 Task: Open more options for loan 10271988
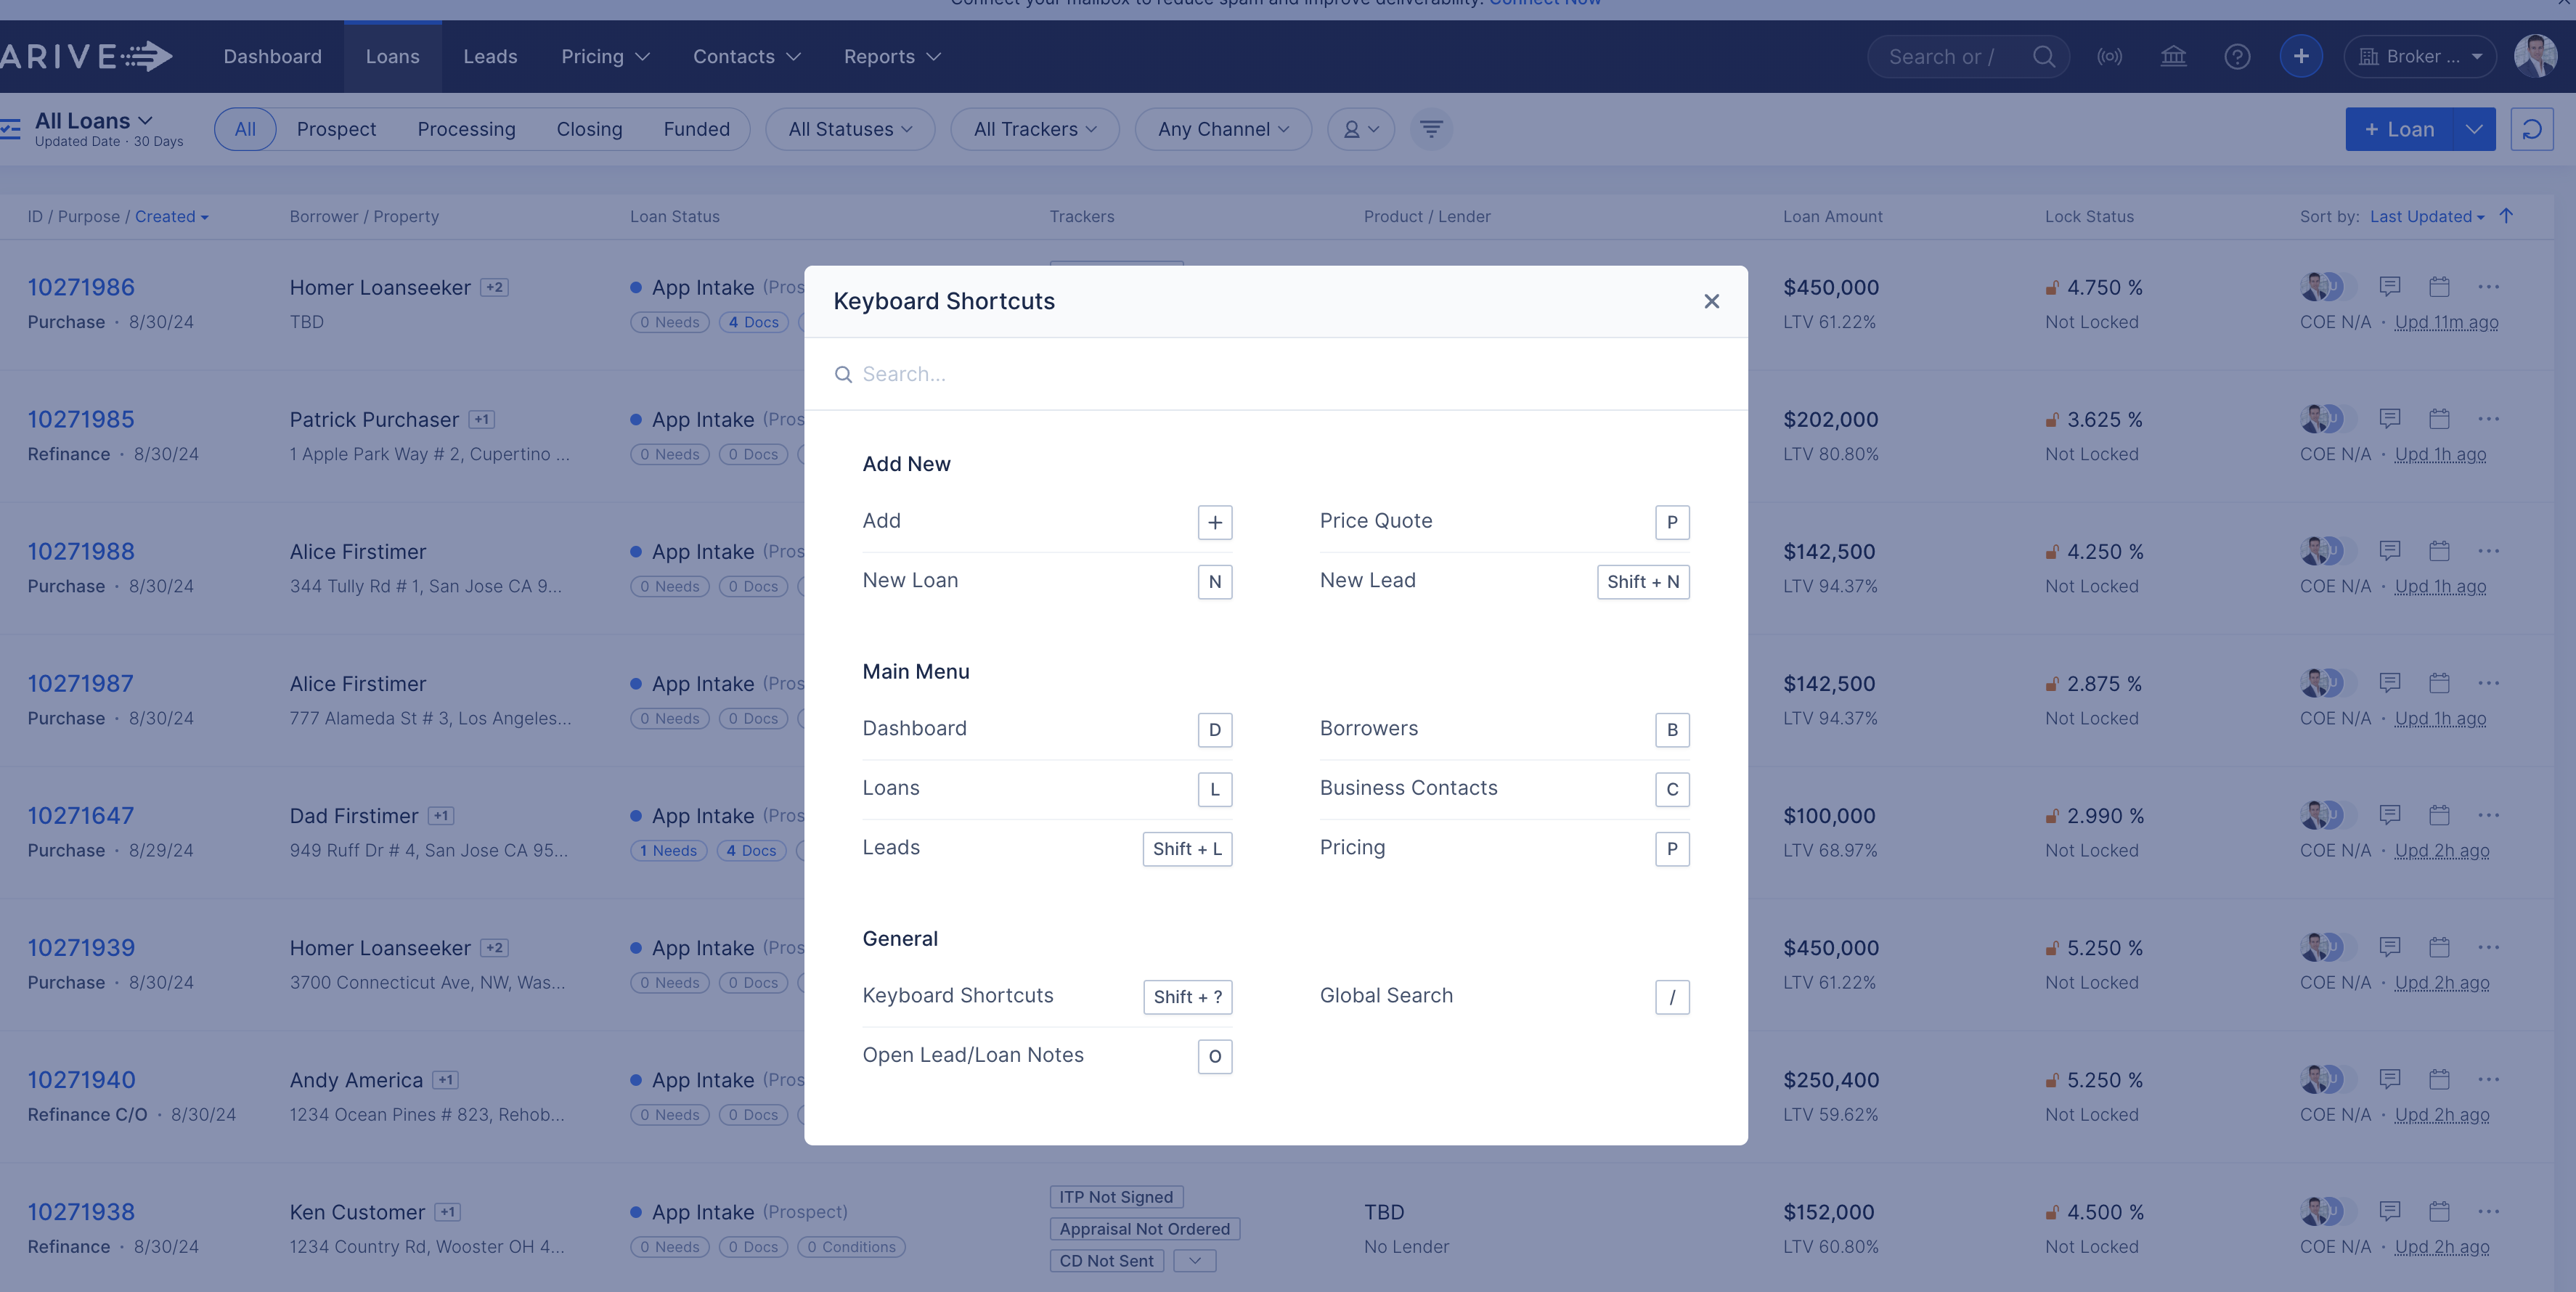click(x=2488, y=551)
